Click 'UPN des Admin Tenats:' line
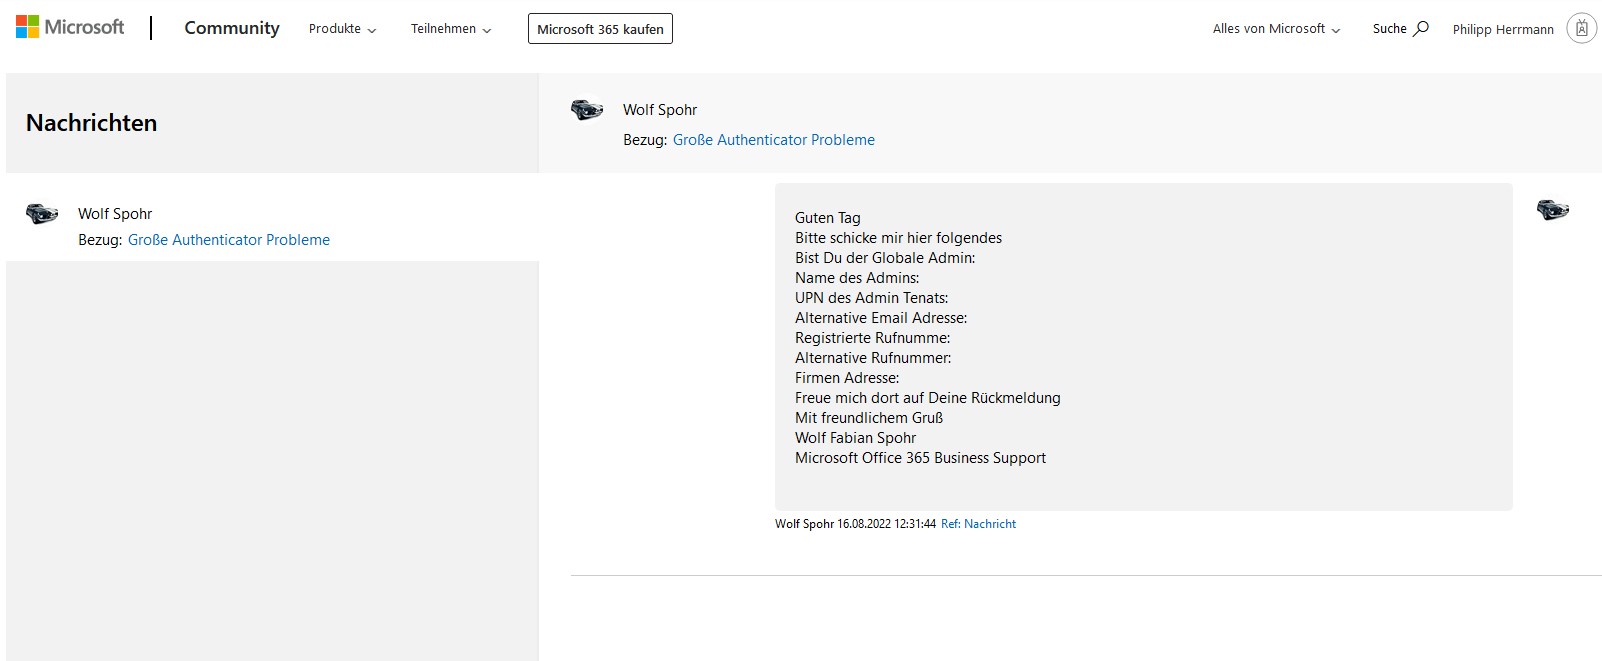1602x661 pixels. (871, 298)
